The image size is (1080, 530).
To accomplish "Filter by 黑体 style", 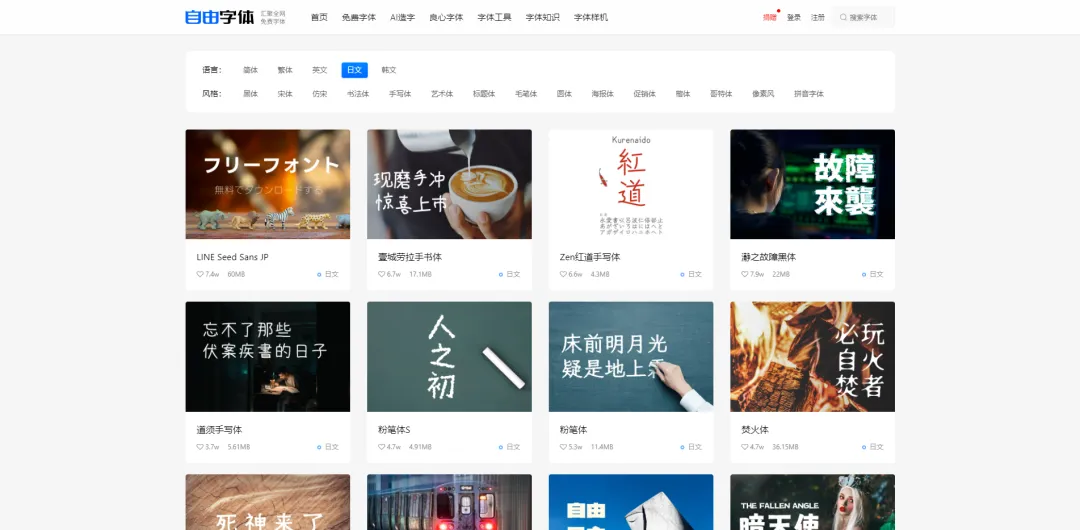I will [x=250, y=94].
